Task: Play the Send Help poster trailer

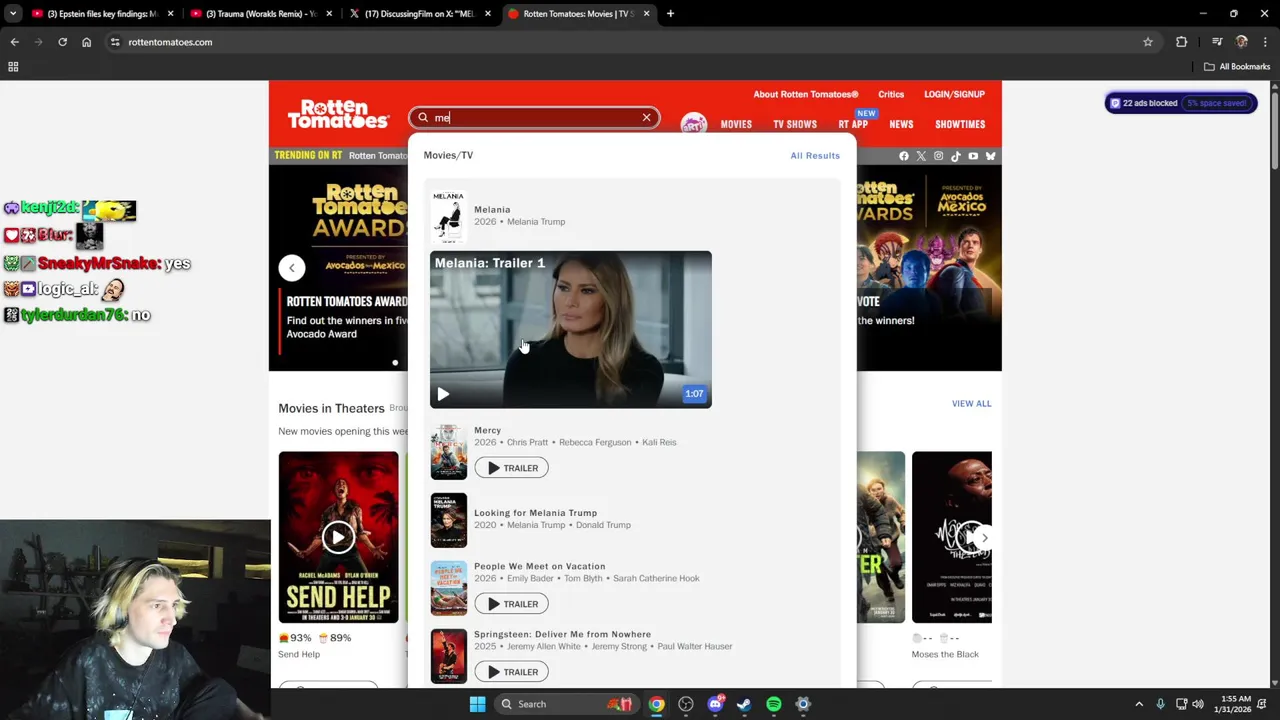Action: click(338, 537)
